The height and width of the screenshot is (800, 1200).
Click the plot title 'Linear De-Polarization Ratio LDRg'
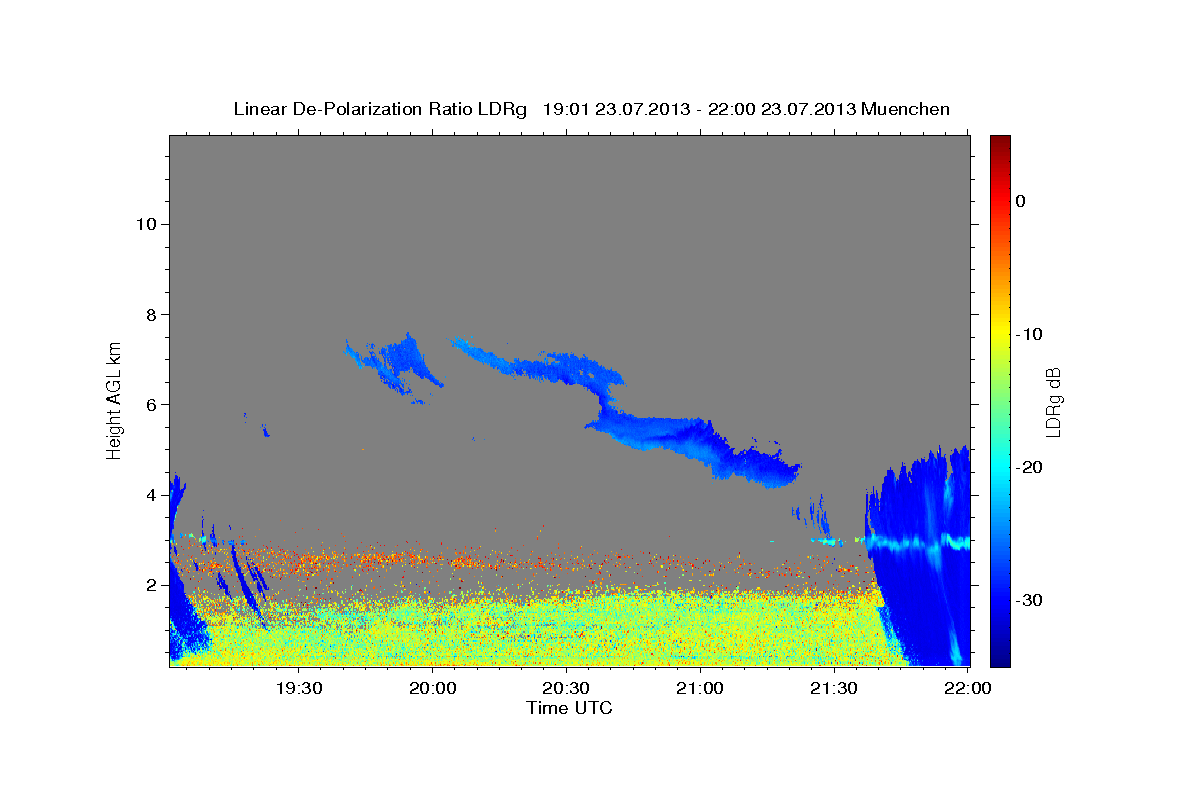[379, 109]
